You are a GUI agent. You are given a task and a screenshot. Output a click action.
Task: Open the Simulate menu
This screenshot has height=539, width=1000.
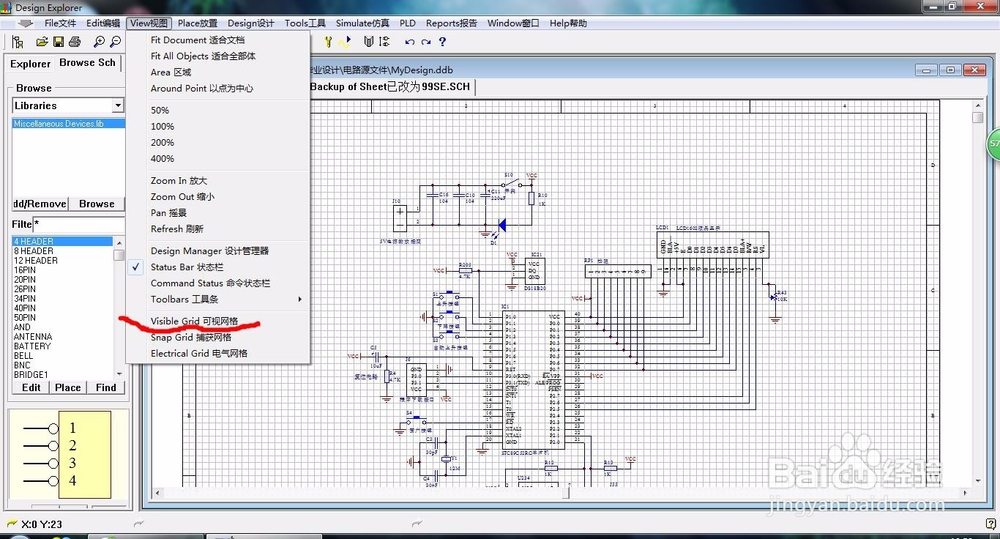(x=362, y=24)
